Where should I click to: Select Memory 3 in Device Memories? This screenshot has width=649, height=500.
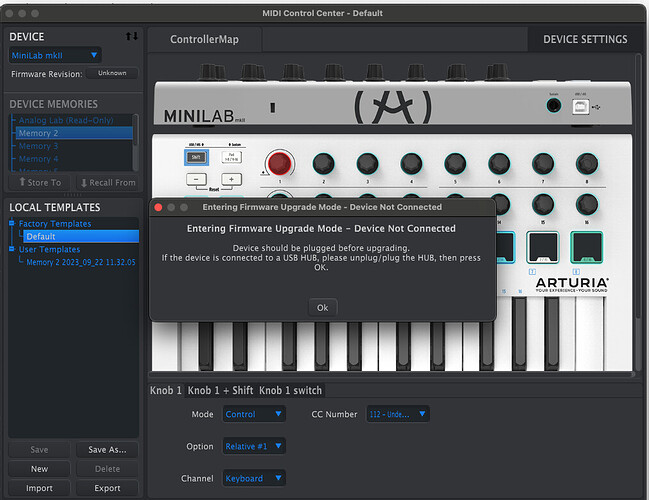[x=38, y=146]
